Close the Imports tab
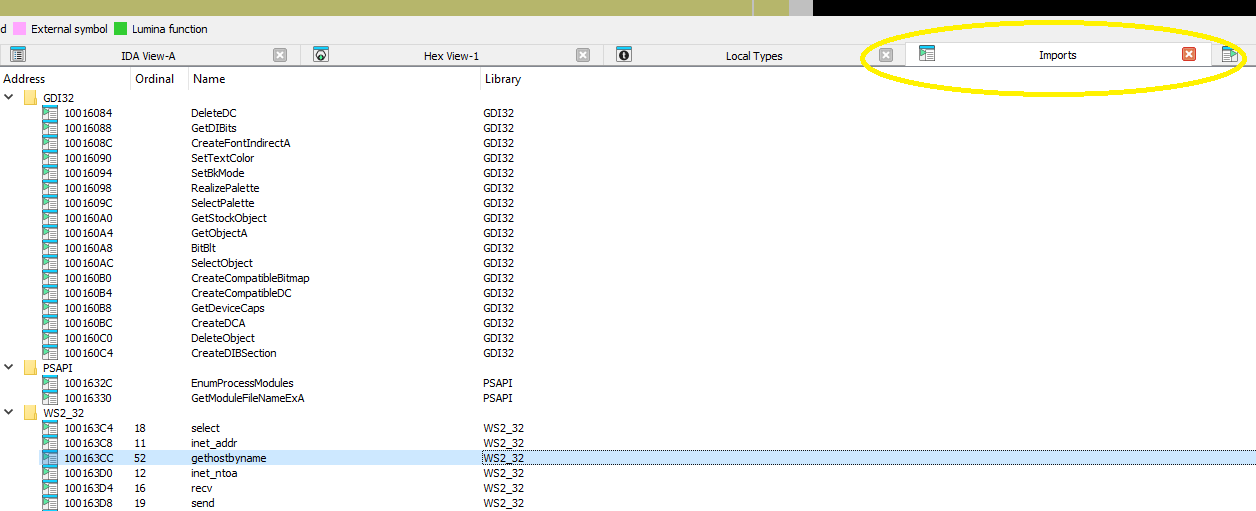Viewport: 1256px width, 511px height. click(x=1189, y=55)
